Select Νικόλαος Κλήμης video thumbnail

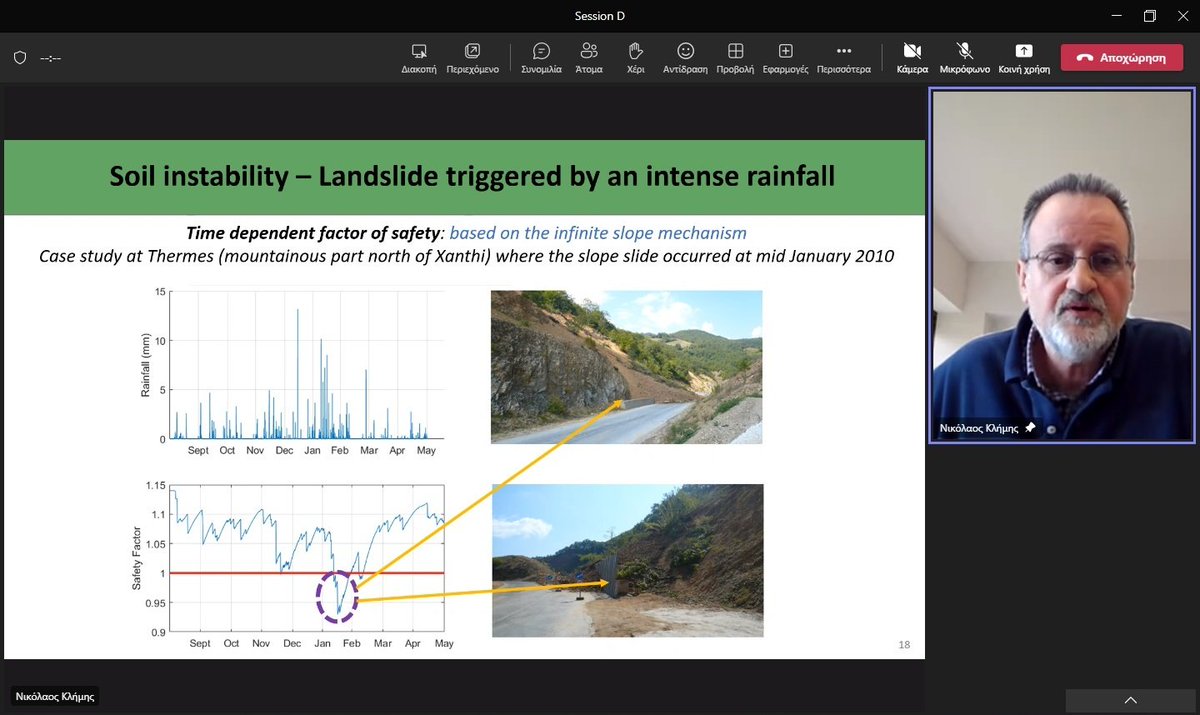[x=1062, y=265]
